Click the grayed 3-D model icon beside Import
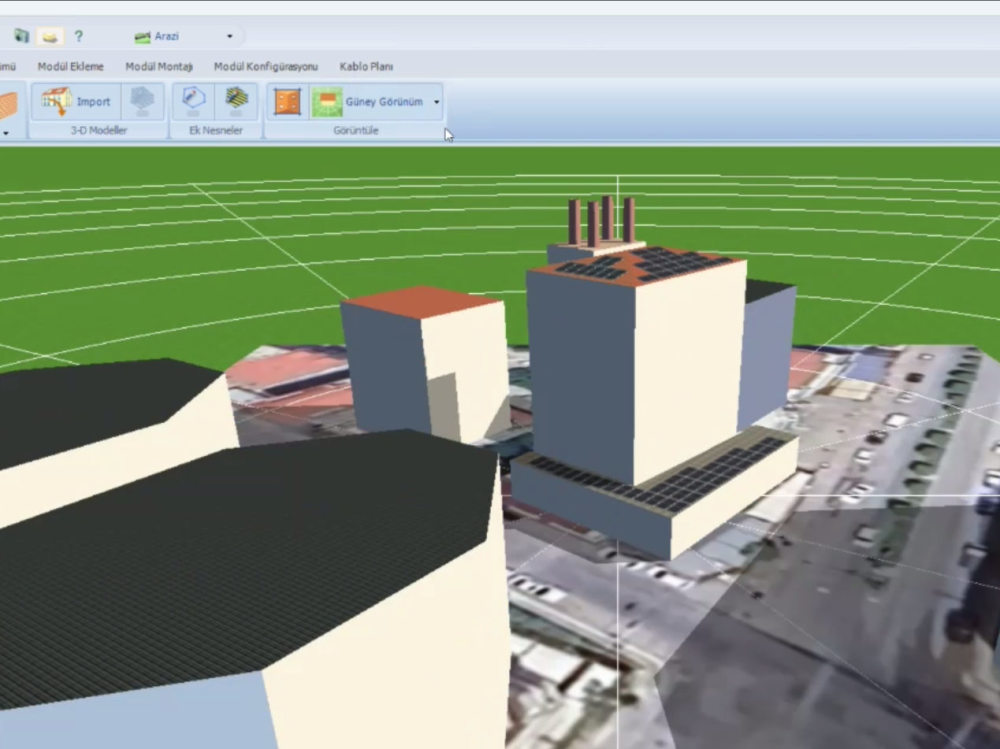 [139, 101]
